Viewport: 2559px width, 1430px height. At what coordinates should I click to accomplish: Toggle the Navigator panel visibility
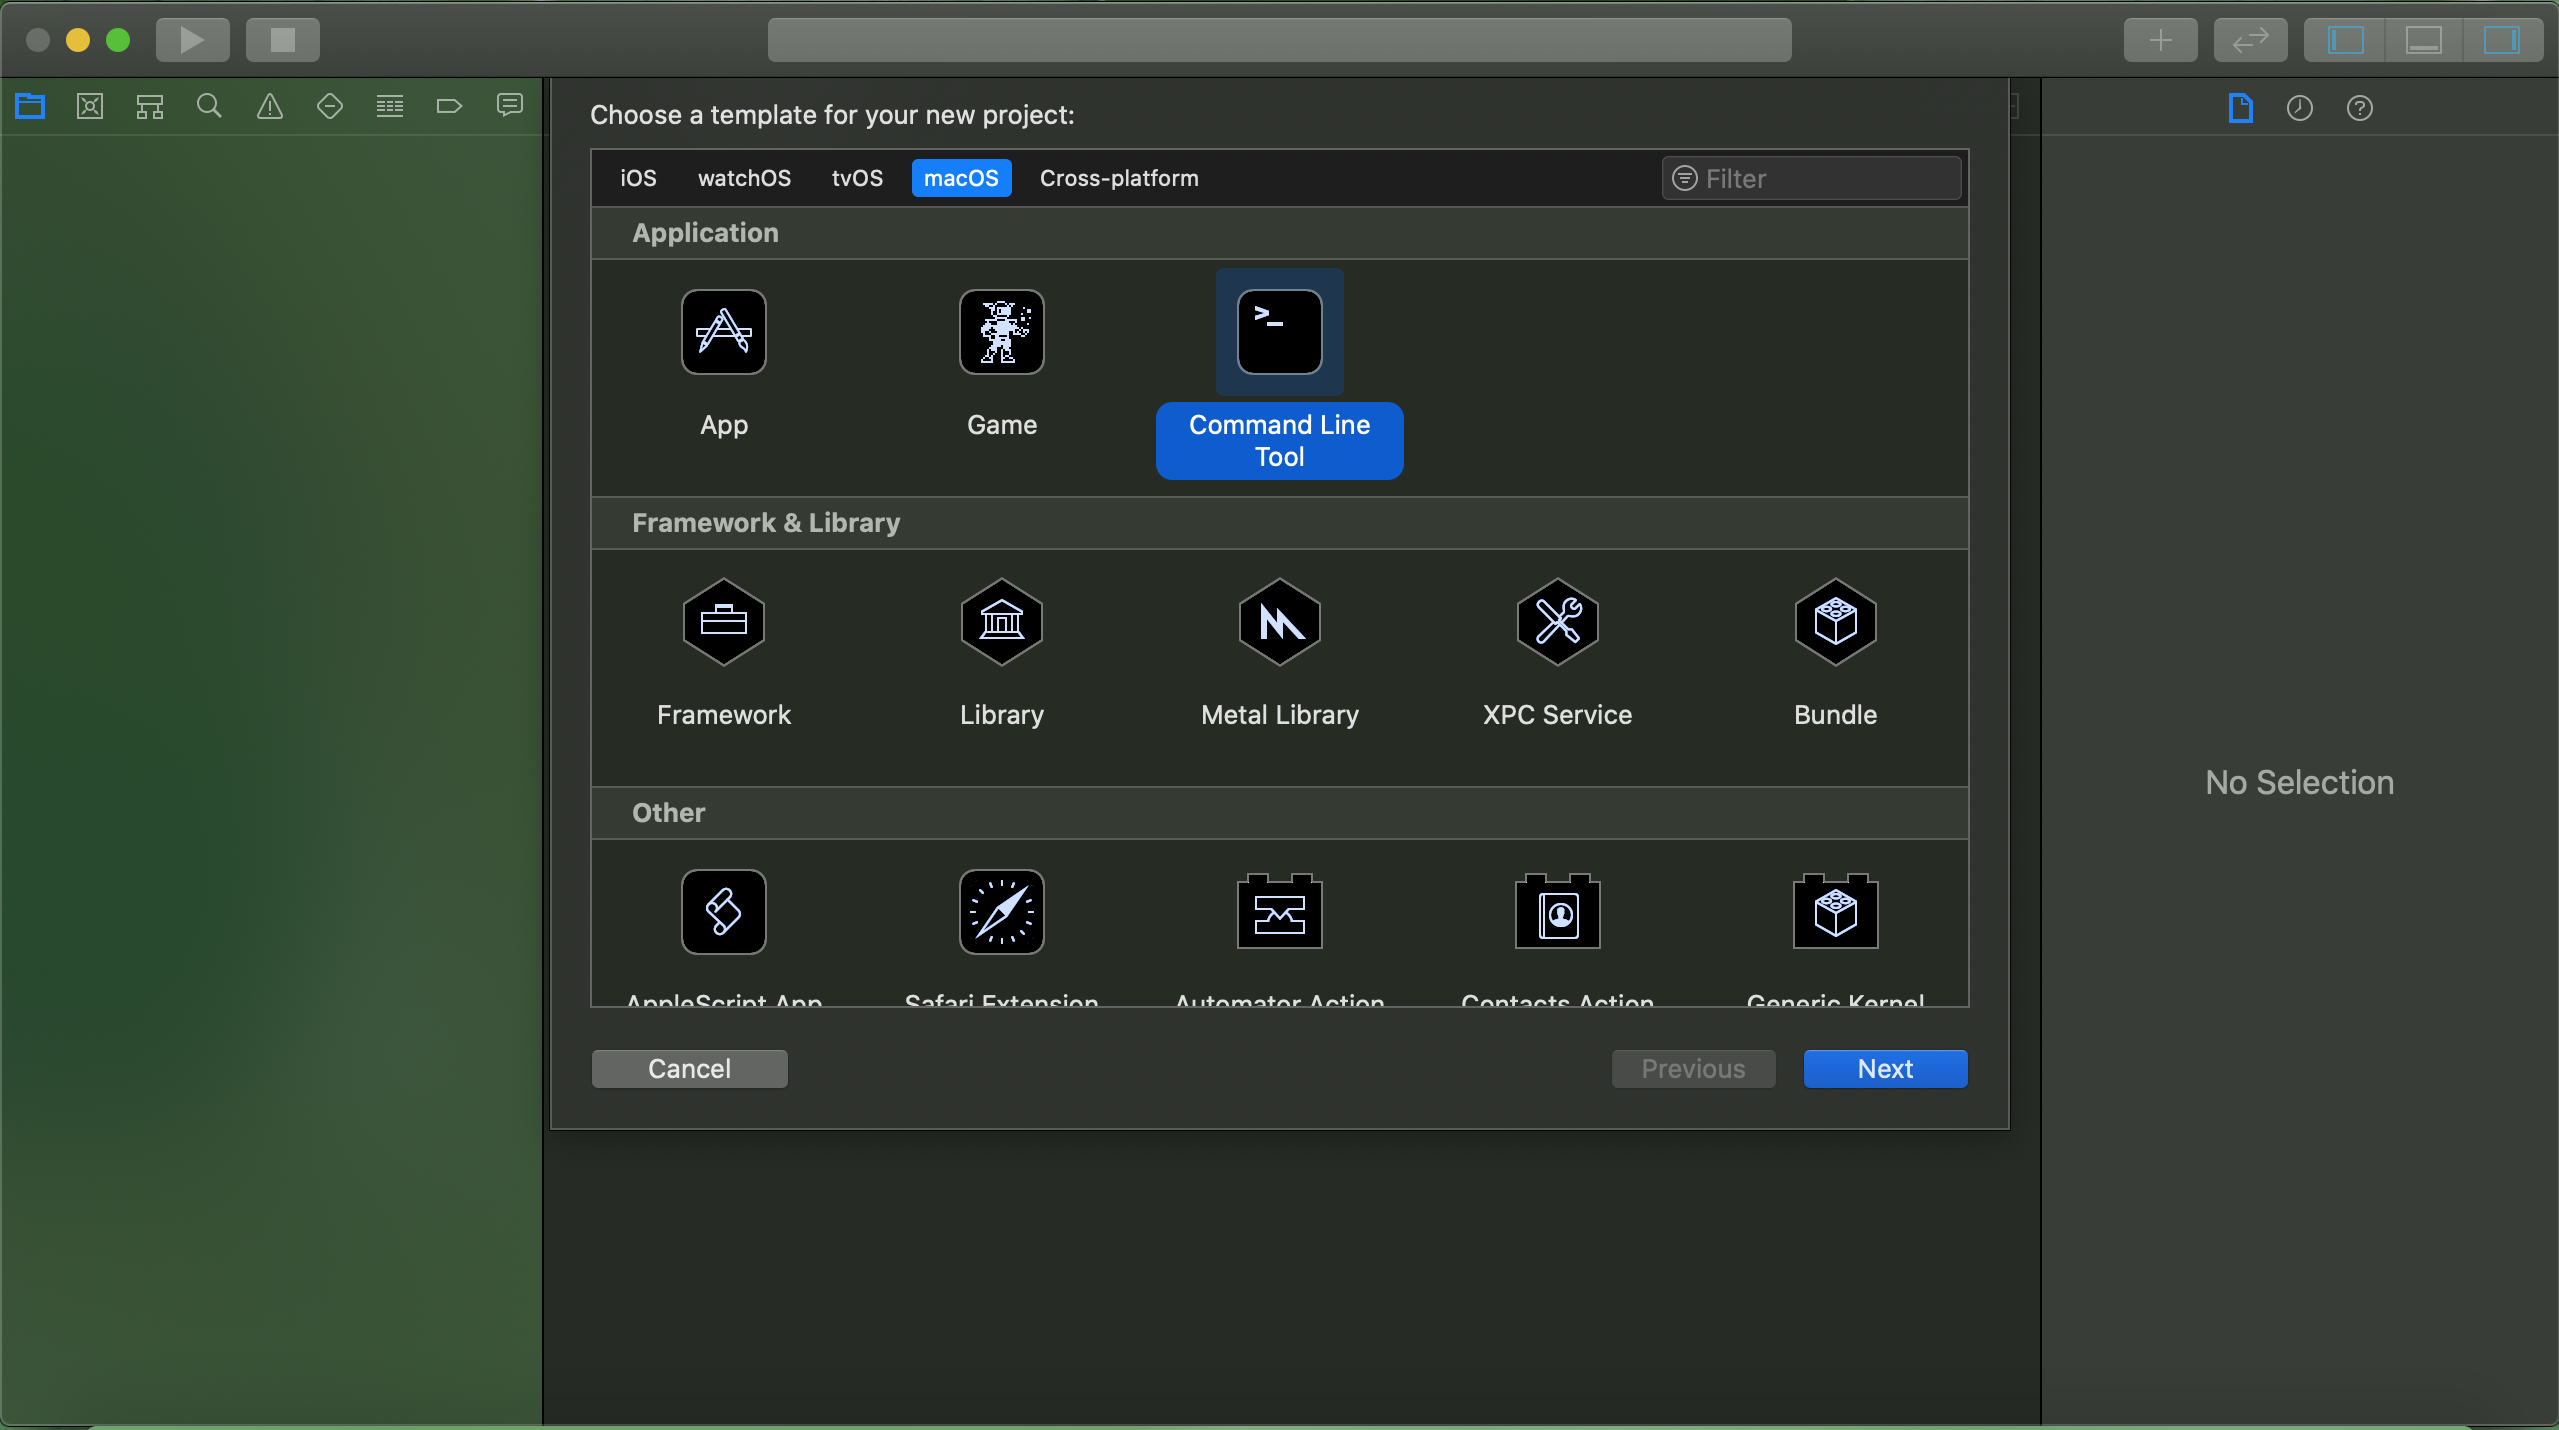point(2345,40)
